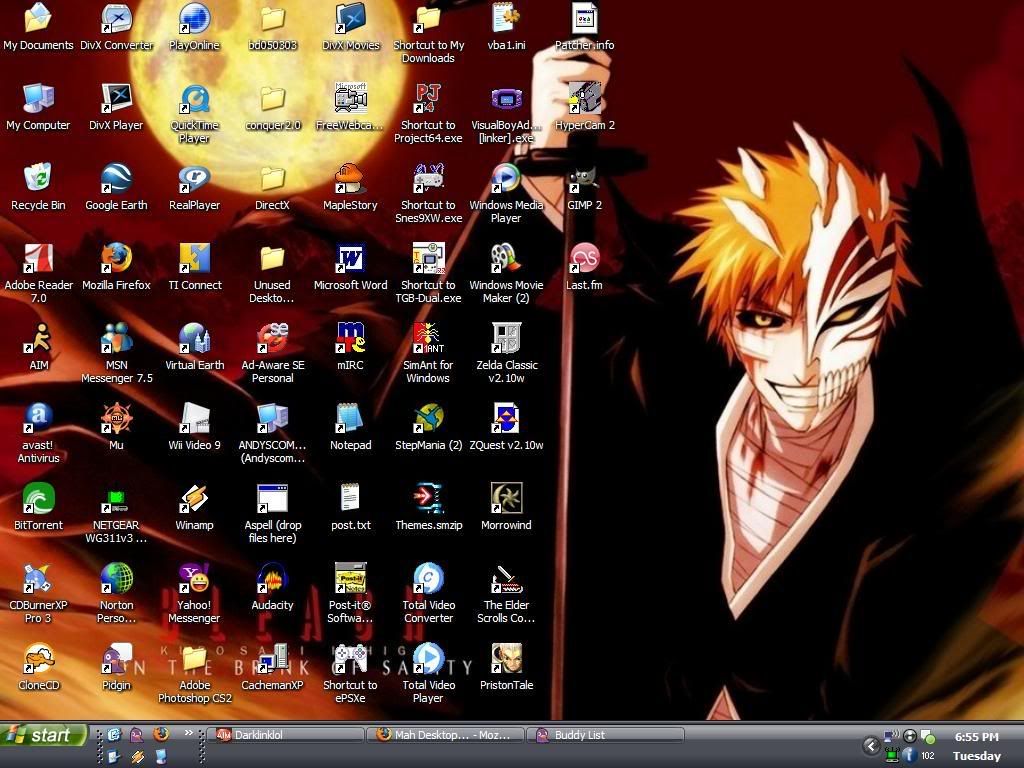
Task: Open the Recycle Bin icon
Action: pos(38,187)
